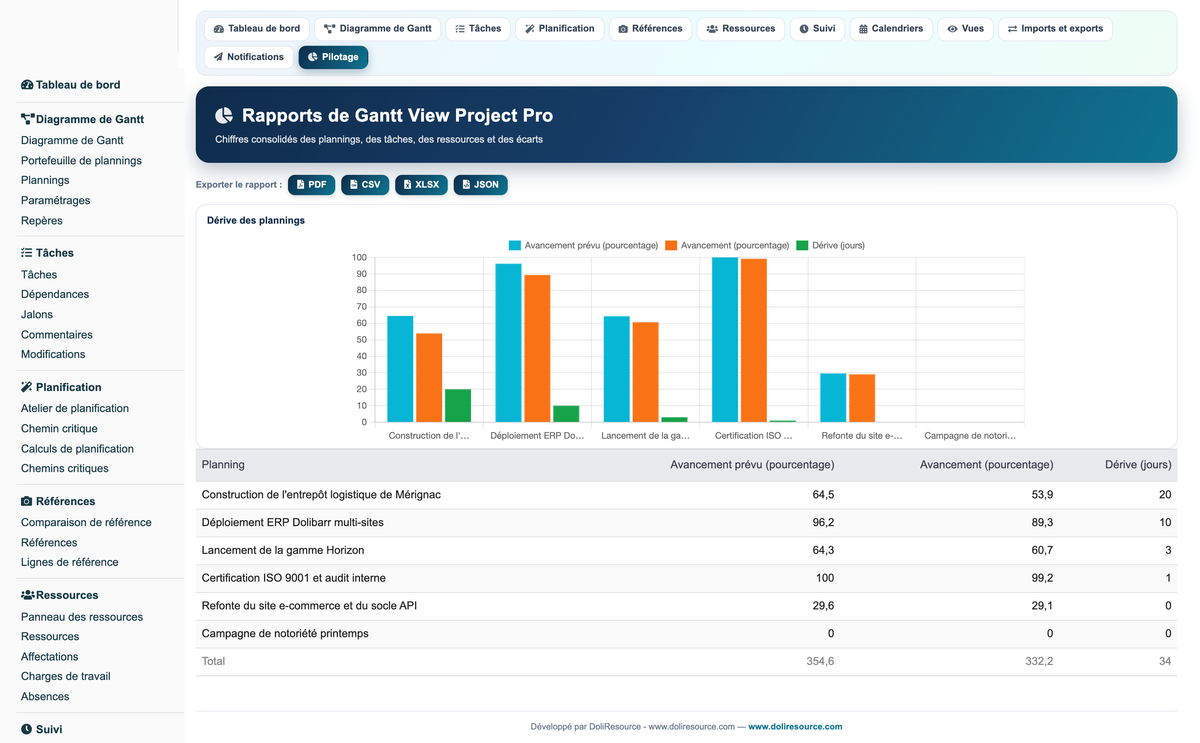The image size is (1200, 743).
Task: Click the Planning column header
Action: (x=223, y=464)
